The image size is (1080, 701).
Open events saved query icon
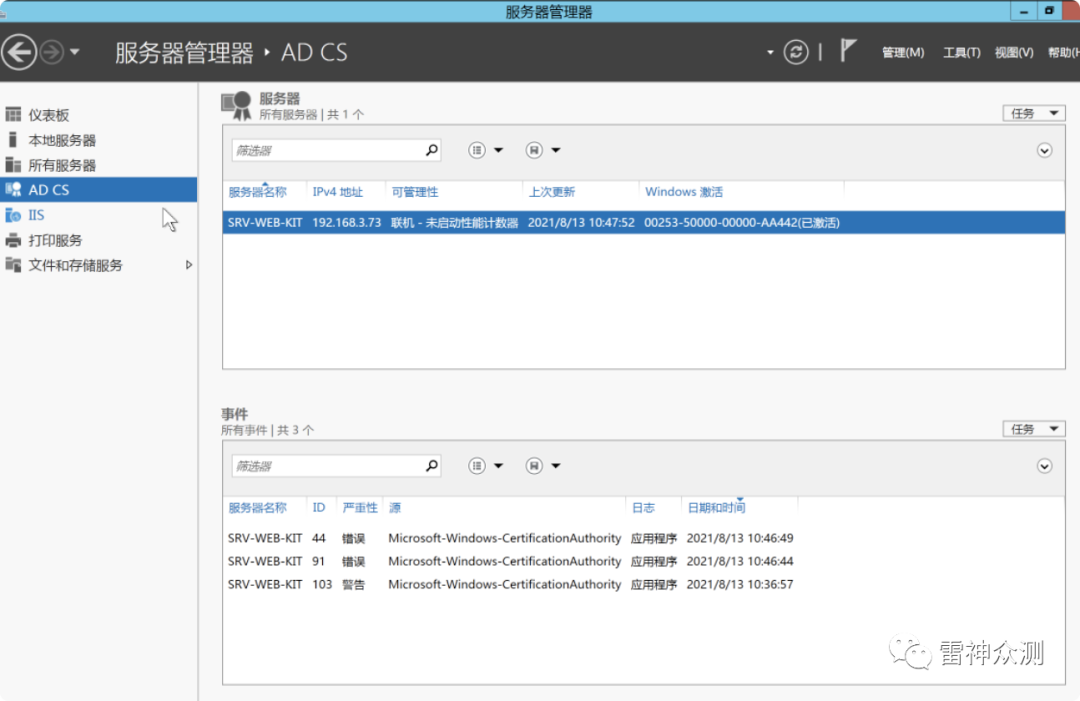pos(534,465)
